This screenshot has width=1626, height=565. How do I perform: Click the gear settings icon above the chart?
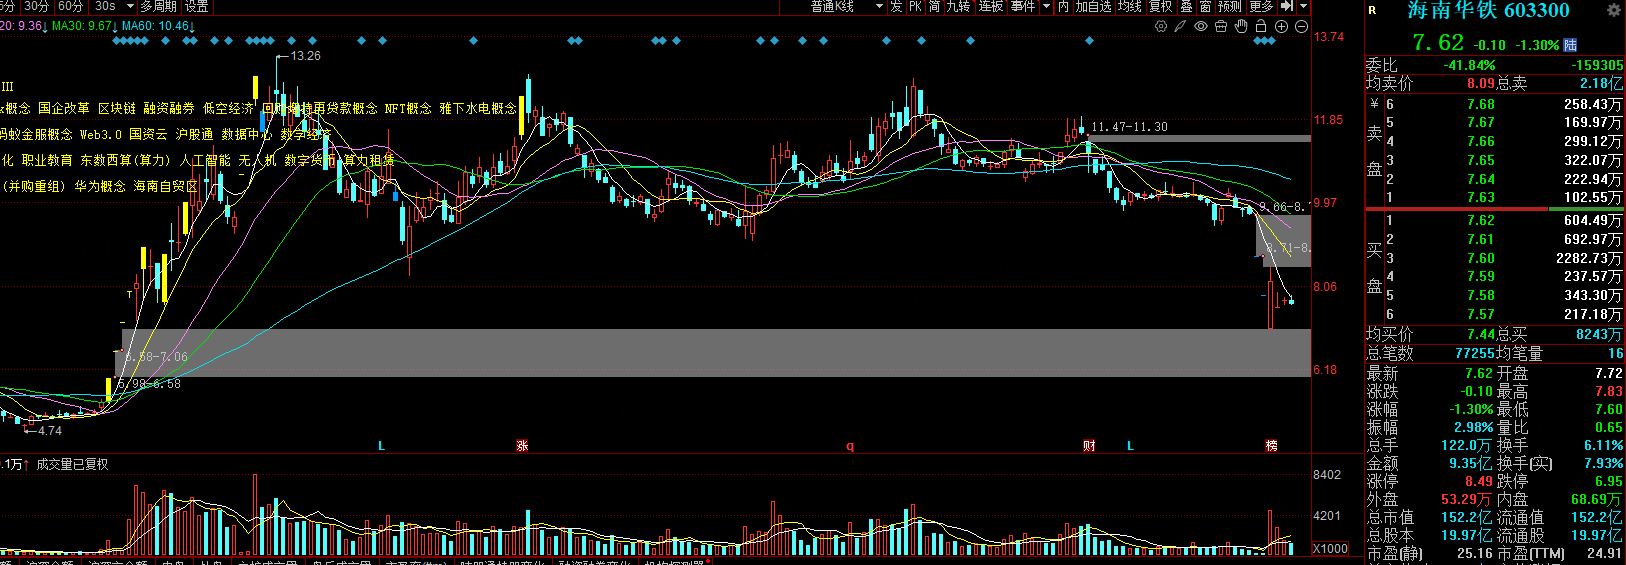(x=1161, y=27)
